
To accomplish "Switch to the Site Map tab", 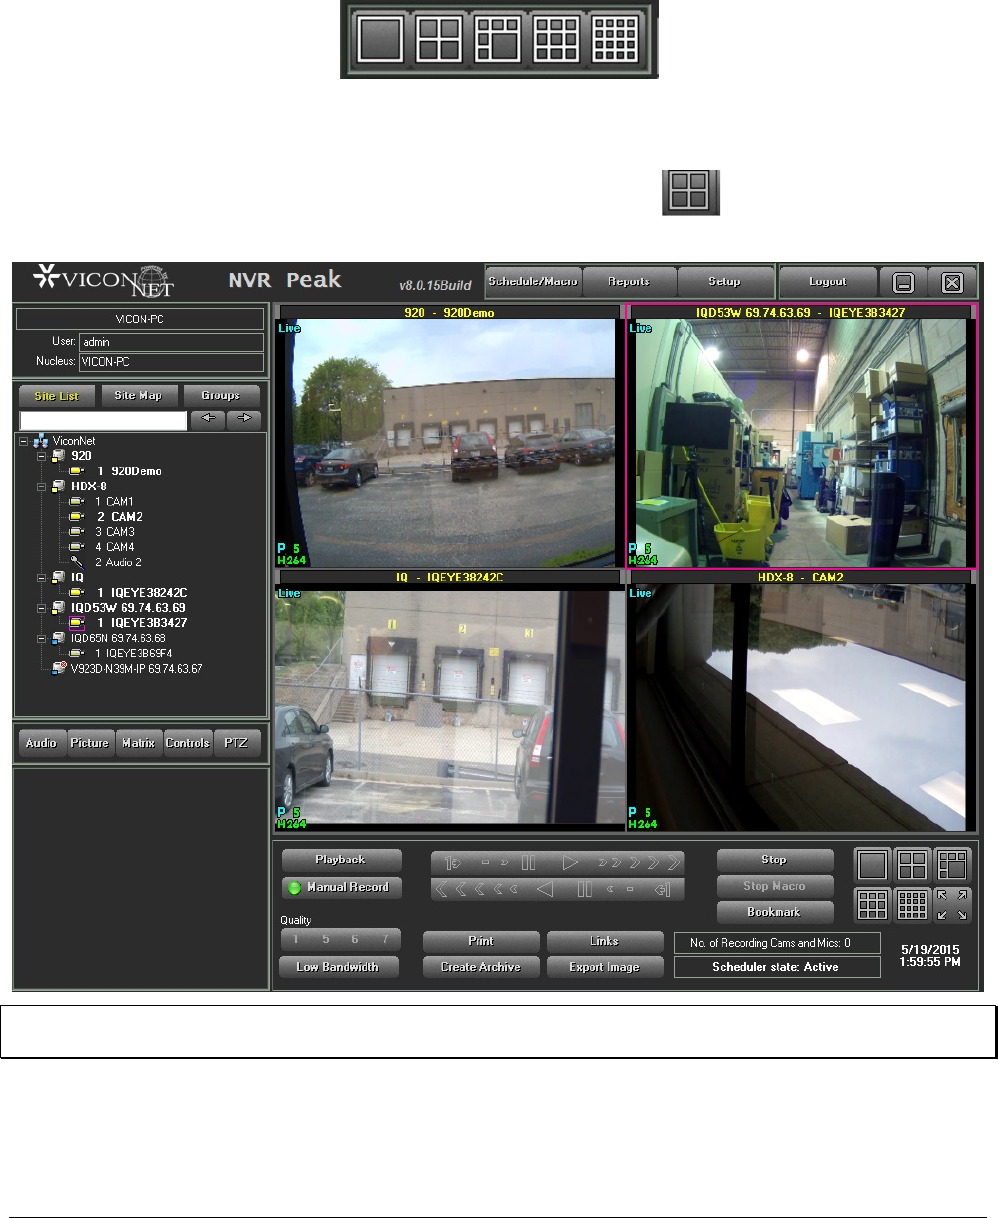I will click(138, 396).
